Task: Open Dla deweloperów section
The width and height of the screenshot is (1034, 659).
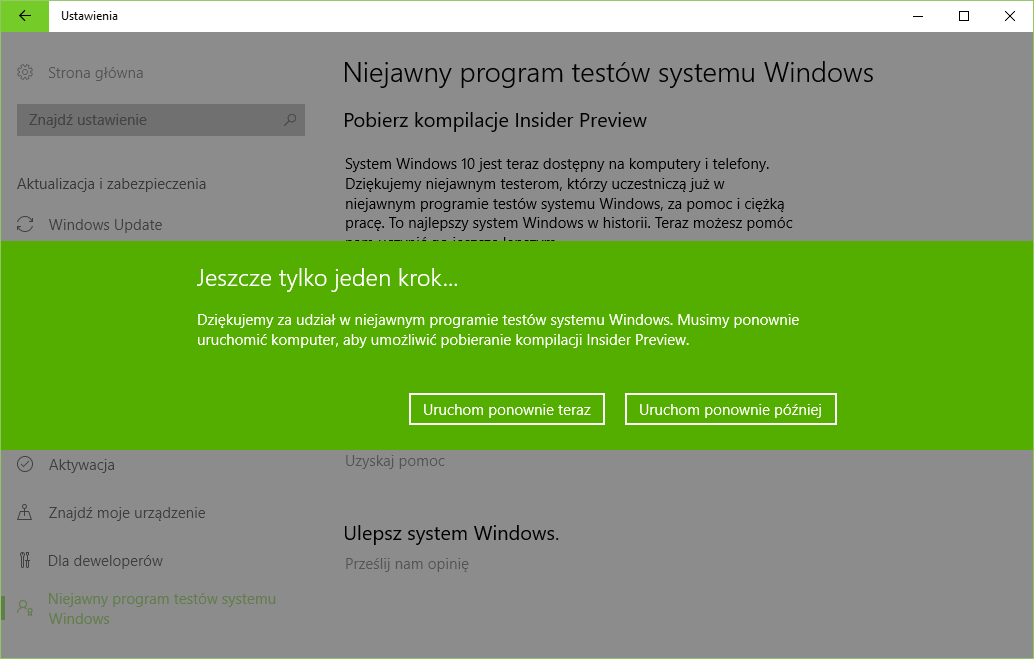Action: tap(106, 561)
